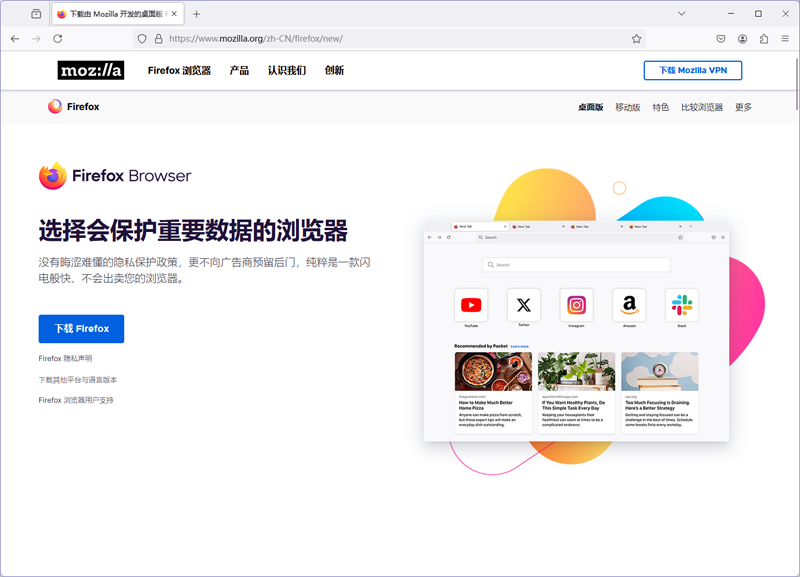Click the 下载 Firefox button
Screen dimensions: 800x577
(81, 329)
